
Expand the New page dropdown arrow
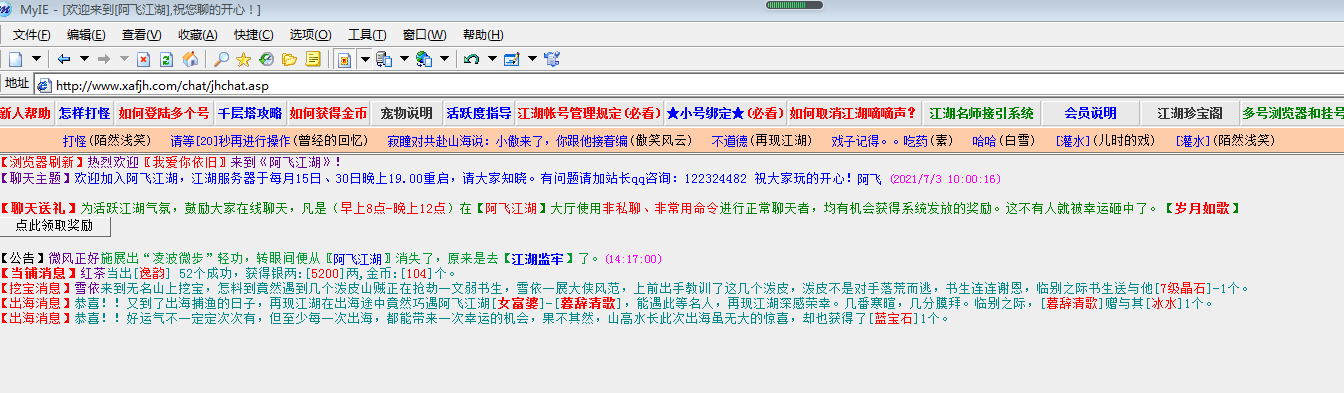pos(37,59)
